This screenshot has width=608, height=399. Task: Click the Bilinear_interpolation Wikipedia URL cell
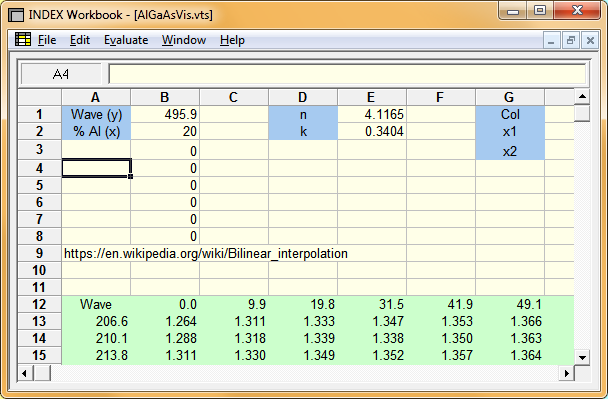point(206,253)
